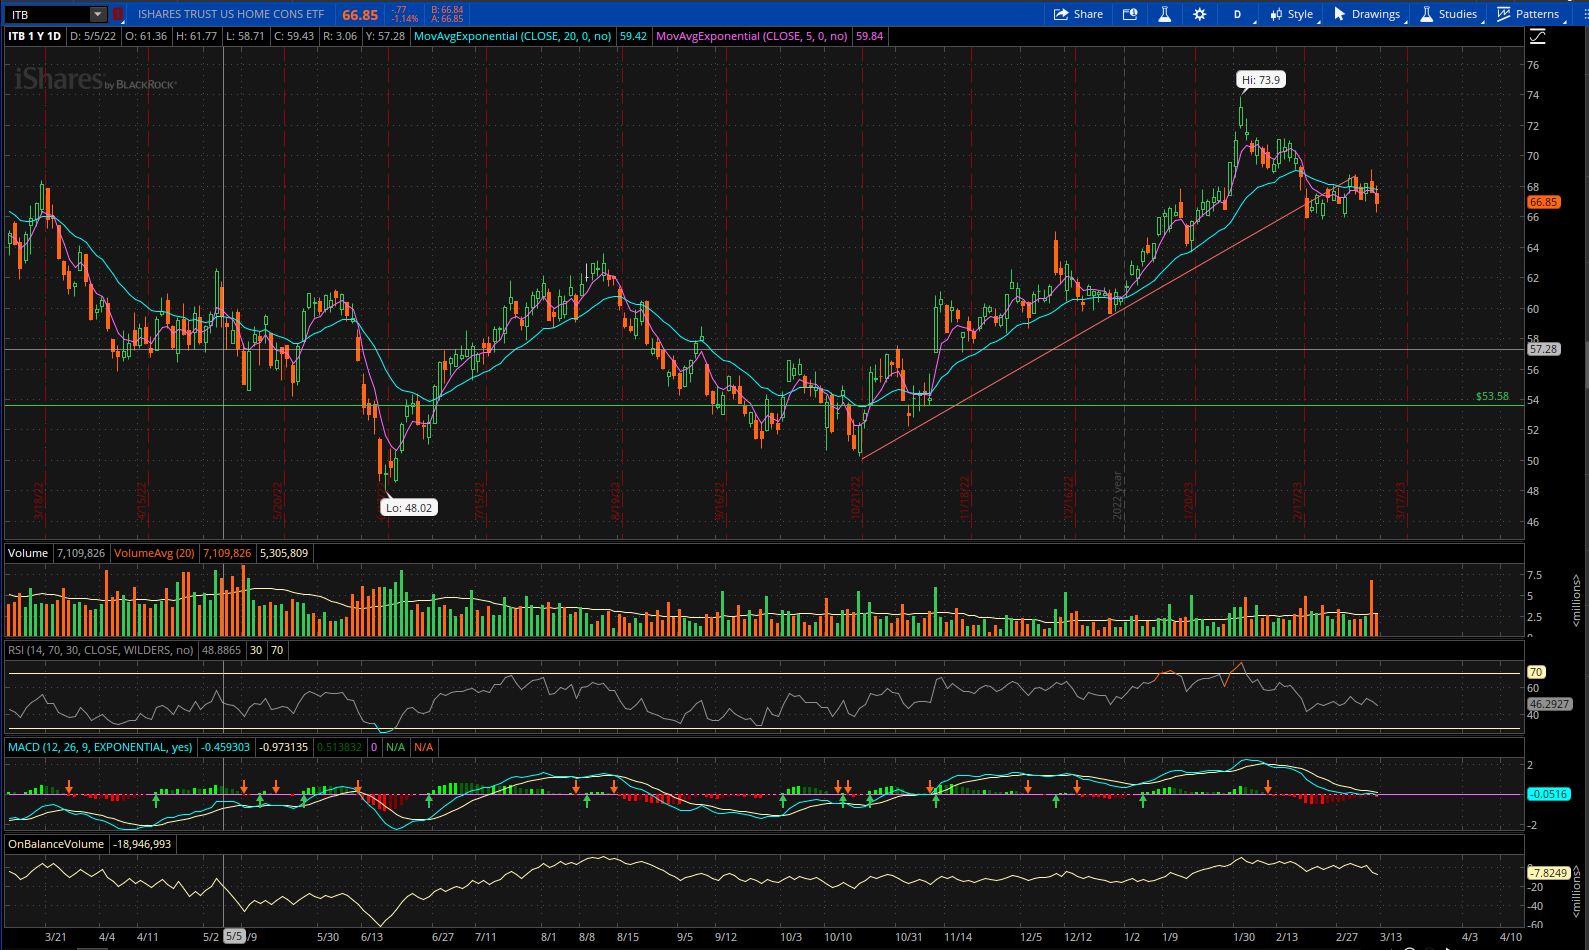Open the D timeframe aggregation dropdown
The image size is (1589, 950).
point(1237,14)
